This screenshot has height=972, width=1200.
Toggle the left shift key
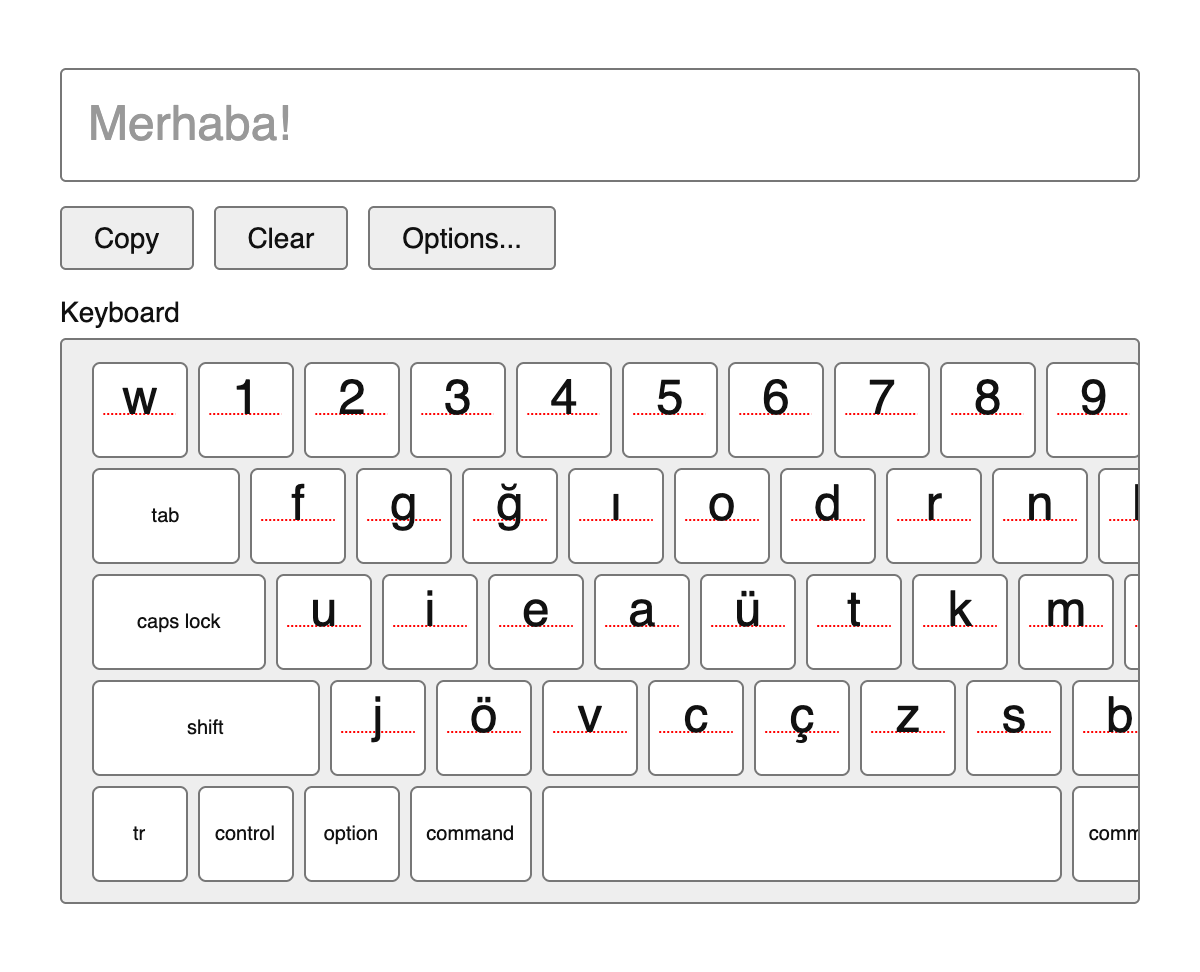[206, 728]
